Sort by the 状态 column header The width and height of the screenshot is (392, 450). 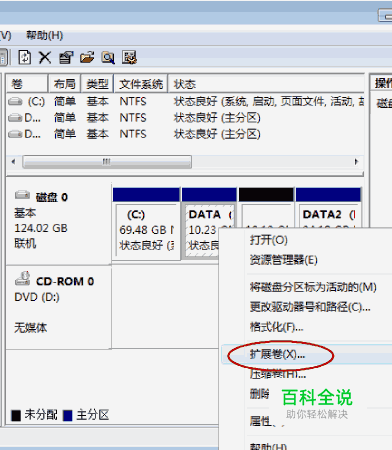(x=266, y=84)
